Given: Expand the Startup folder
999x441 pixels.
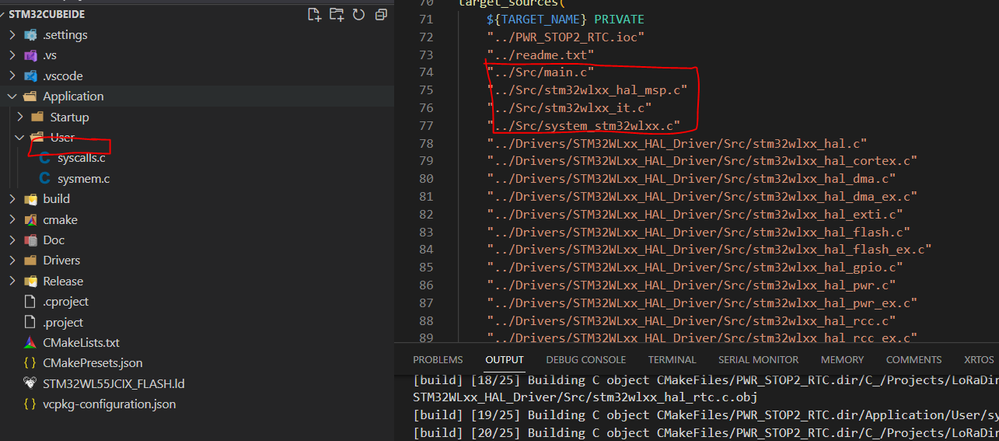Looking at the screenshot, I should [20, 117].
